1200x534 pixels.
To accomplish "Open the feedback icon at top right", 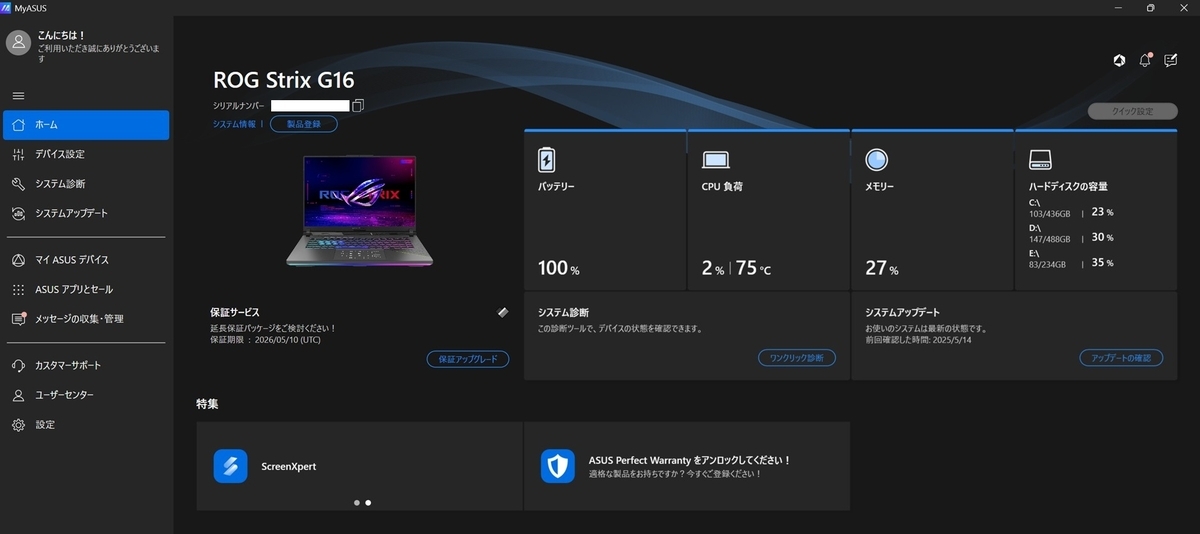I will tap(1171, 60).
